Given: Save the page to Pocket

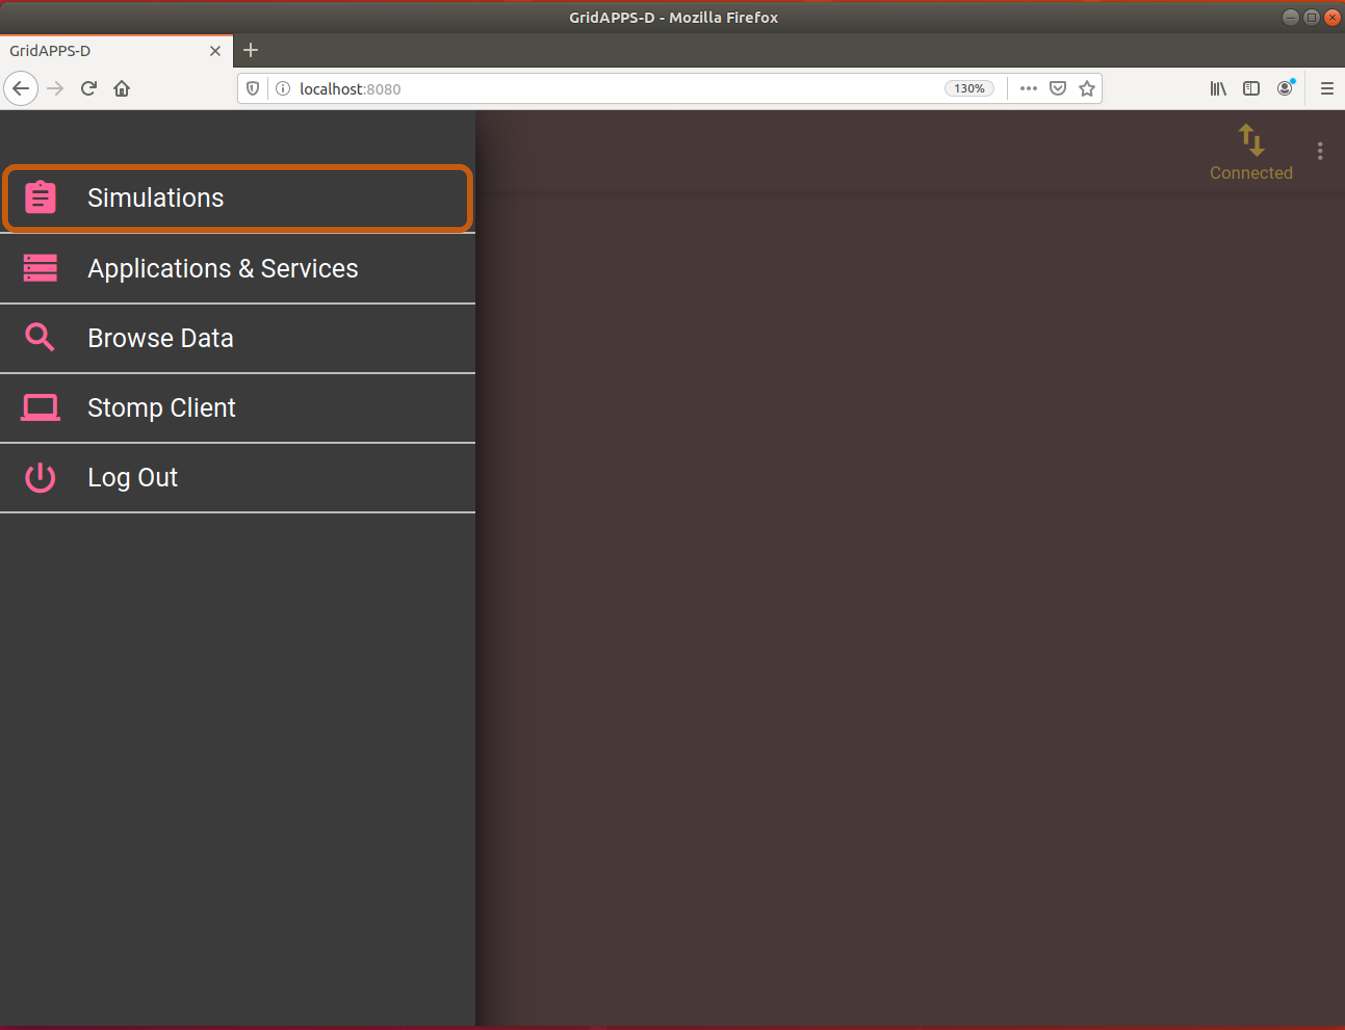Looking at the screenshot, I should [1058, 89].
